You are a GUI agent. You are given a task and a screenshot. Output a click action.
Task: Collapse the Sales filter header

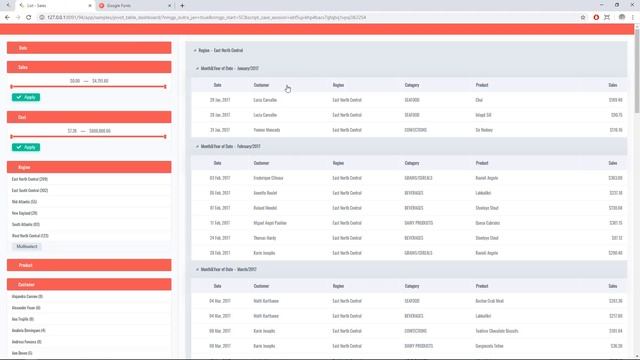click(x=89, y=67)
